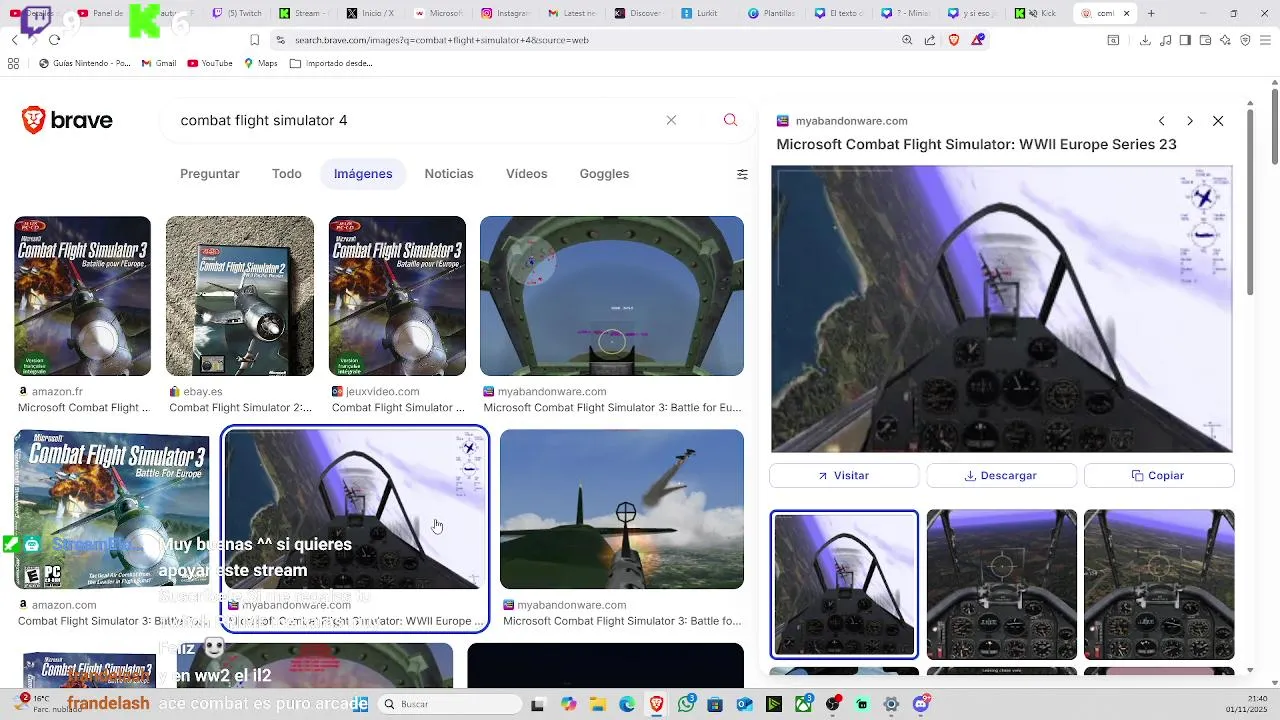Open Discord from the taskbar

921,704
